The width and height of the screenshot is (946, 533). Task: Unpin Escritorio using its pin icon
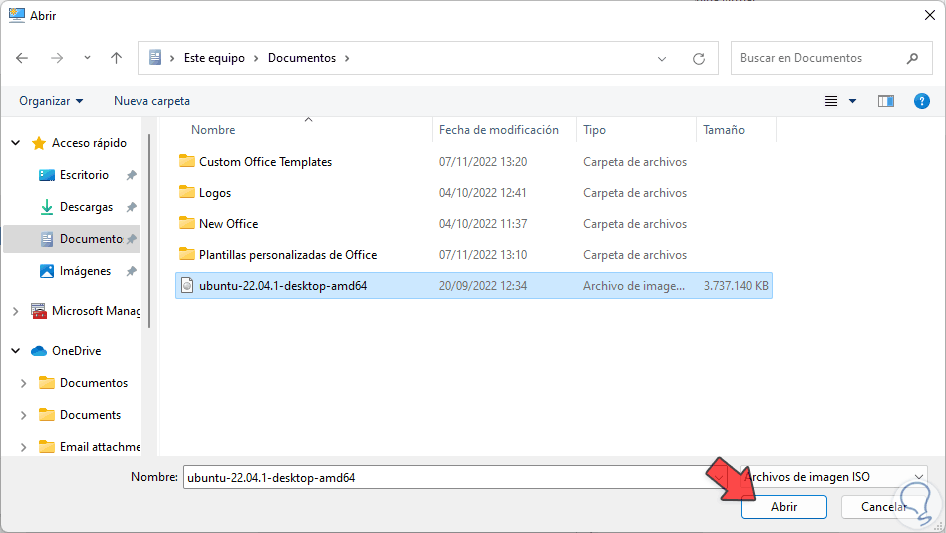point(131,175)
